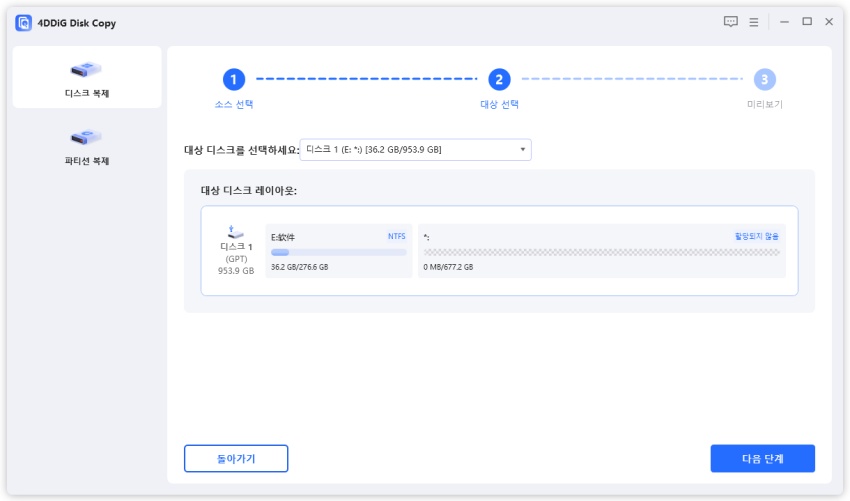Click the *: unallocated partition name
Image resolution: width=850 pixels, height=501 pixels.
tap(426, 237)
